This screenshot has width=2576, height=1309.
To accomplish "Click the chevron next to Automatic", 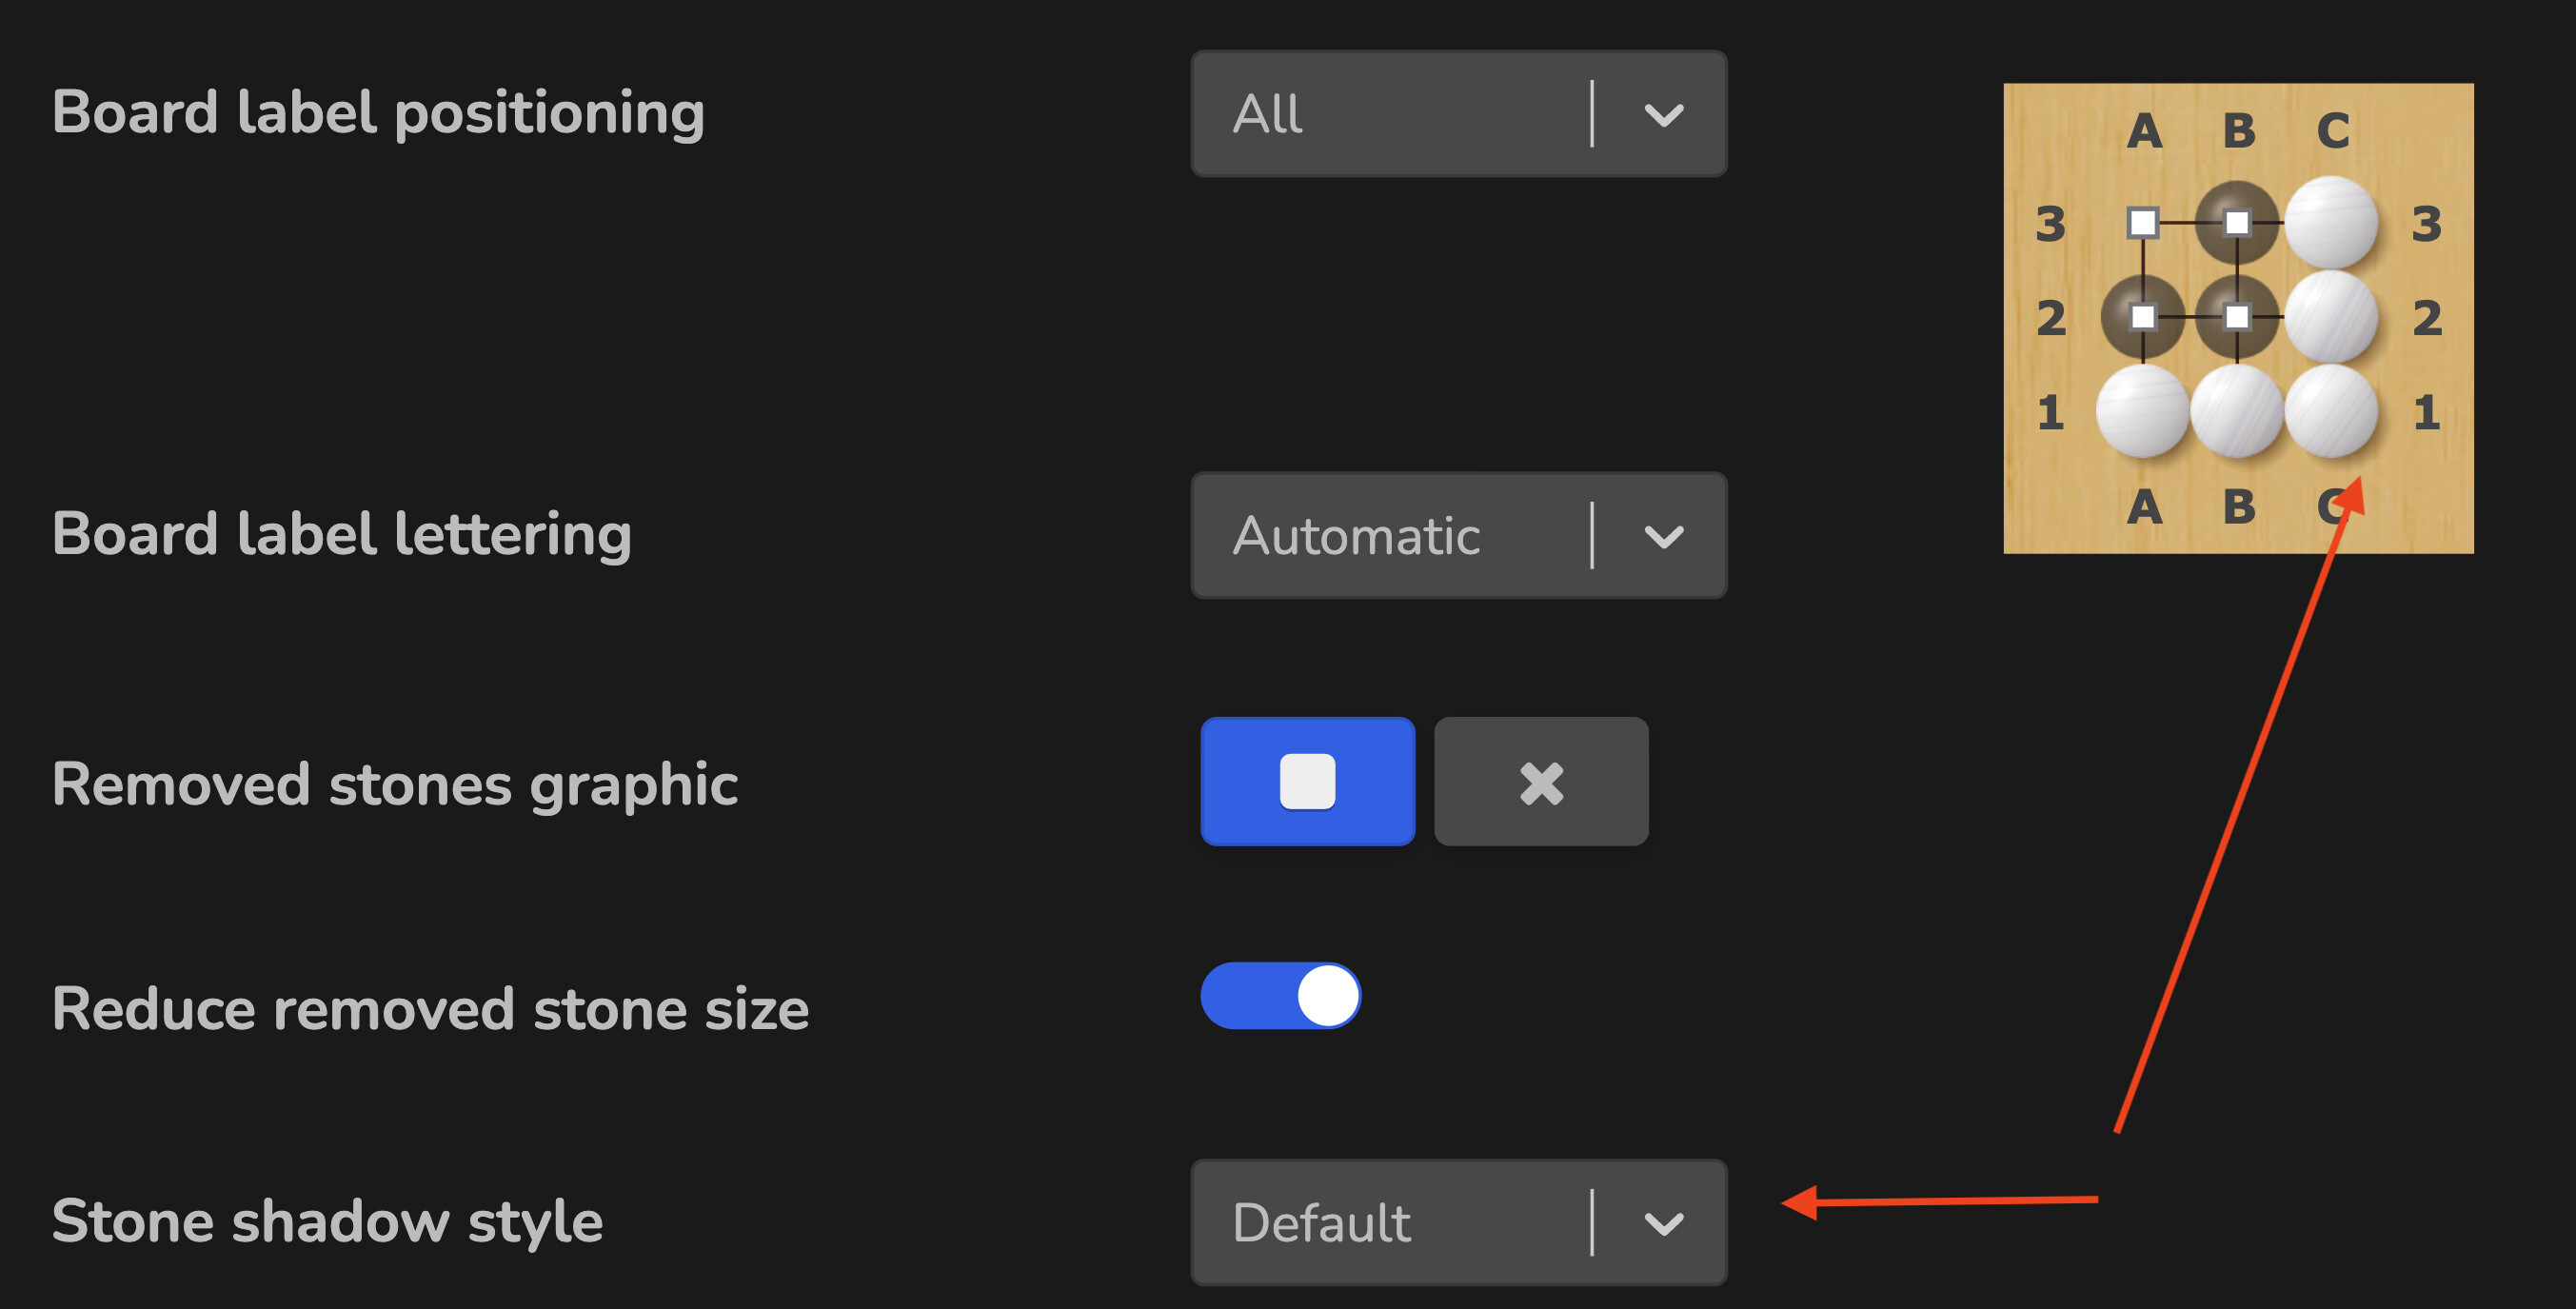I will click(1663, 537).
